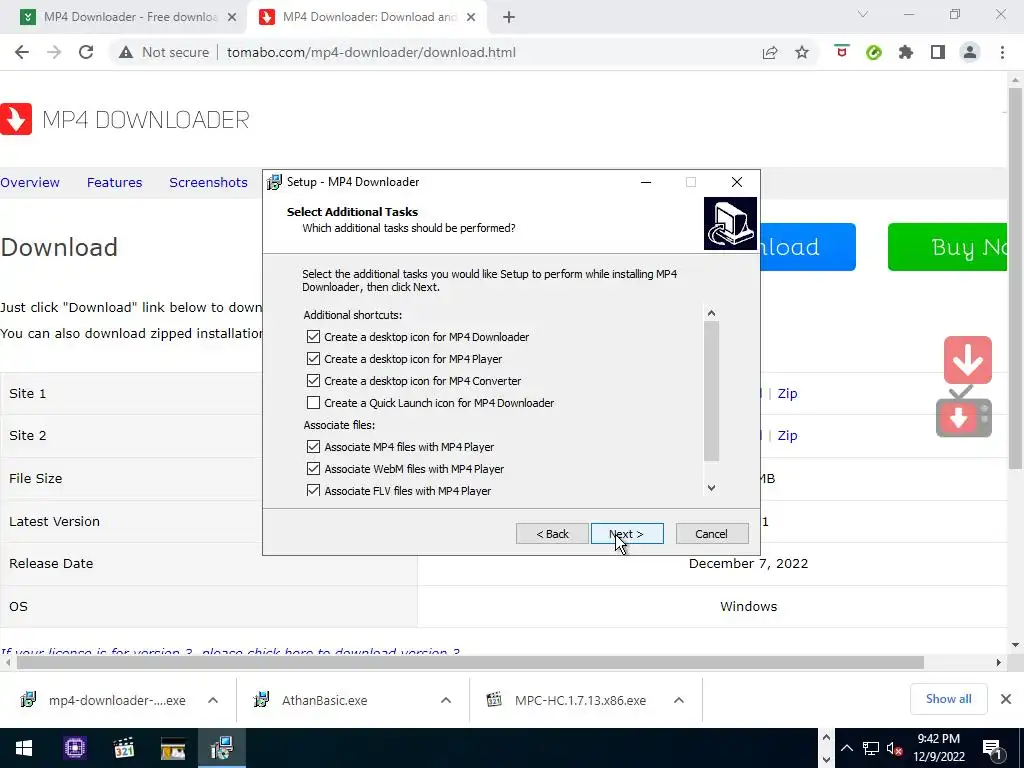The height and width of the screenshot is (768, 1024).
Task: Reload the tomabo.com page
Action: [x=86, y=52]
